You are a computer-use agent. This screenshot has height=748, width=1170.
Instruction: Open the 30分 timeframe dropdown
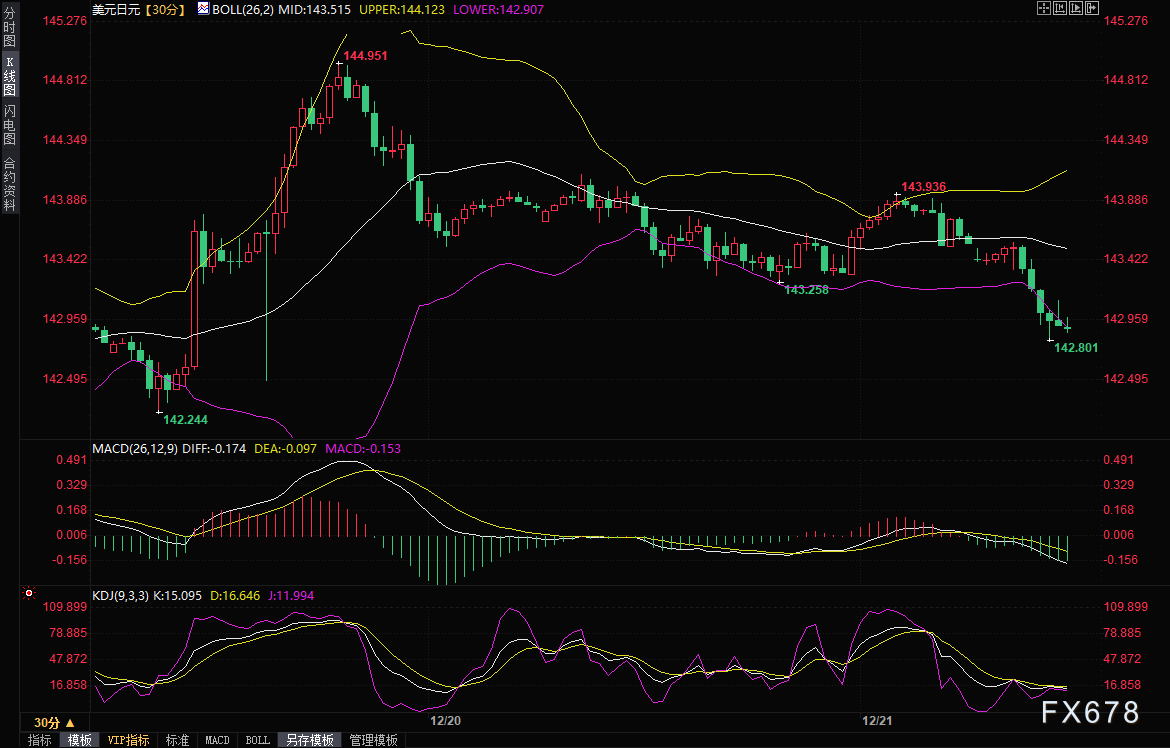tap(54, 723)
